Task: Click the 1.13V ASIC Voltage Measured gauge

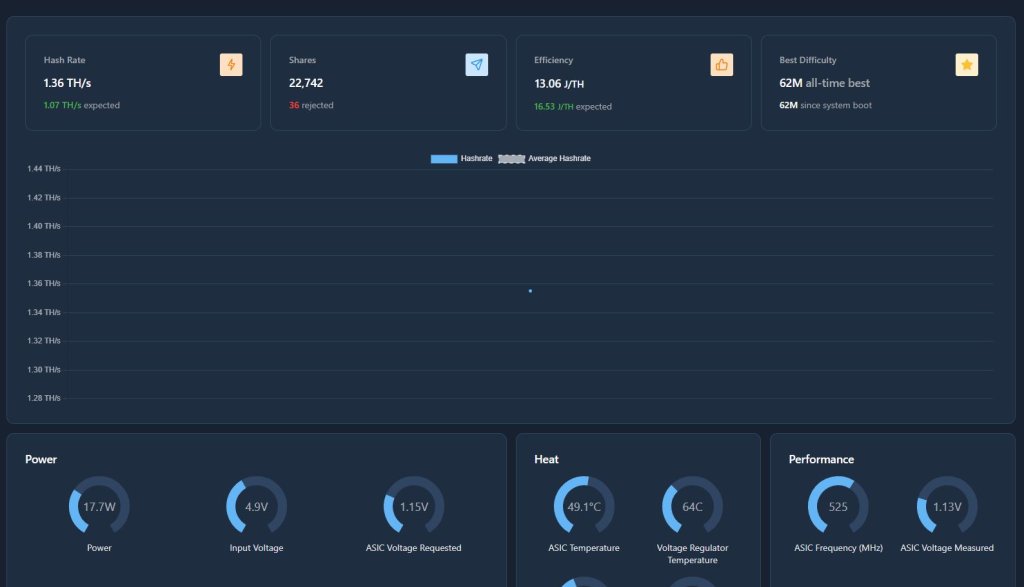Action: tap(946, 507)
